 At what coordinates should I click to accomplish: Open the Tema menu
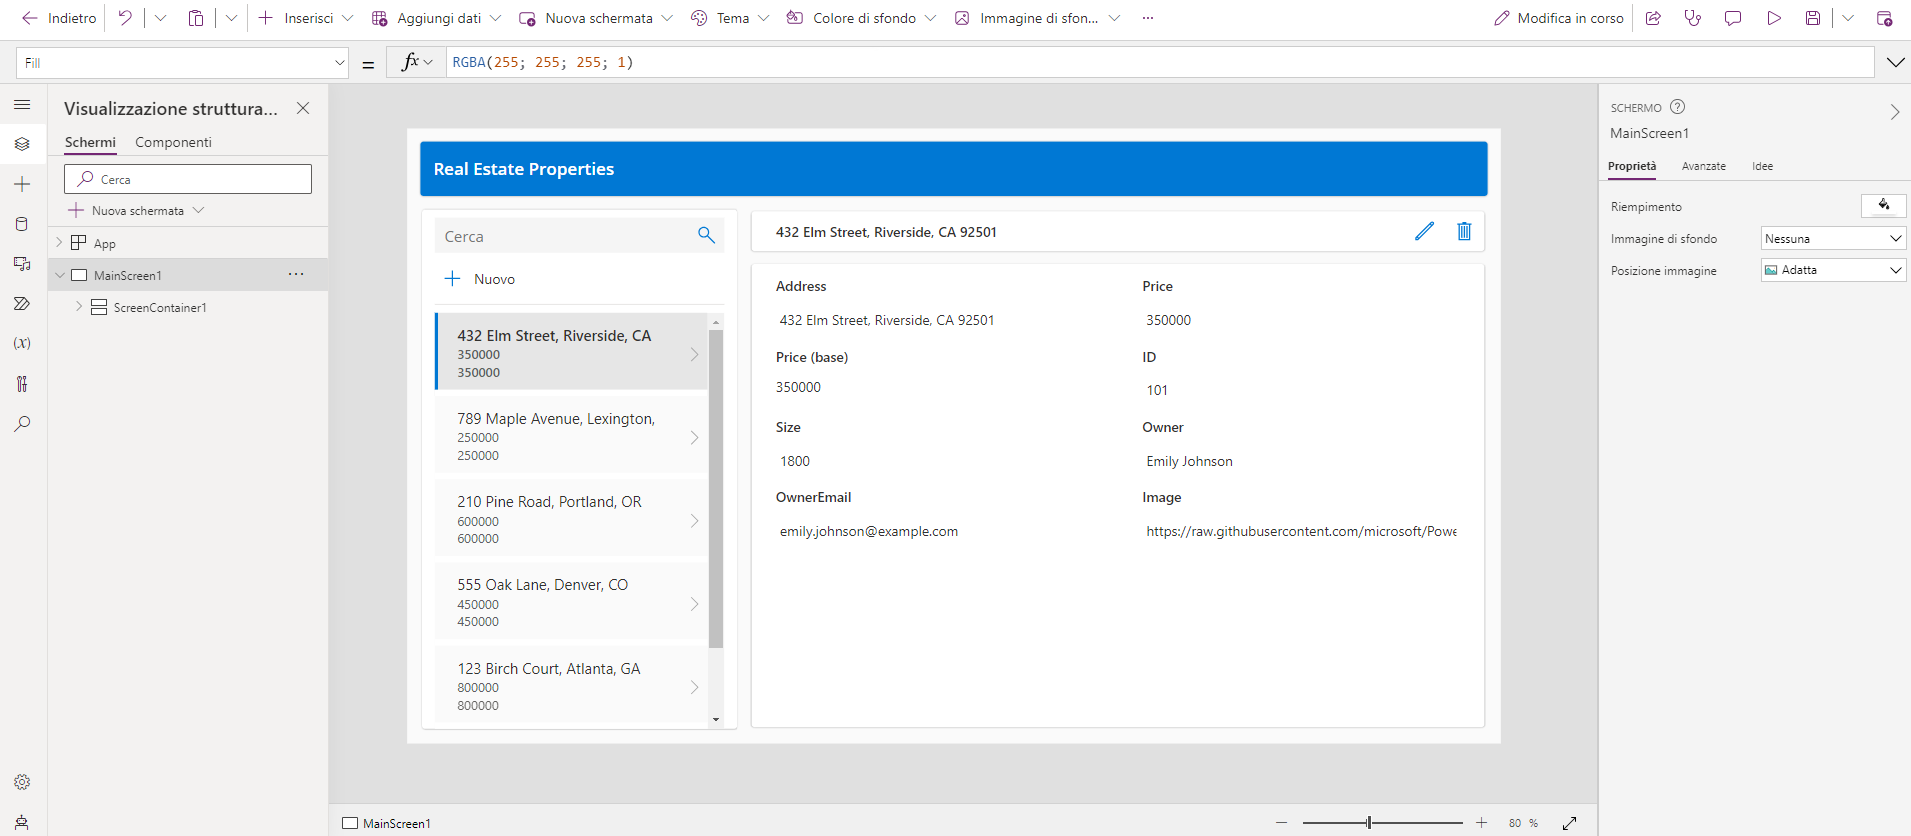pos(730,18)
